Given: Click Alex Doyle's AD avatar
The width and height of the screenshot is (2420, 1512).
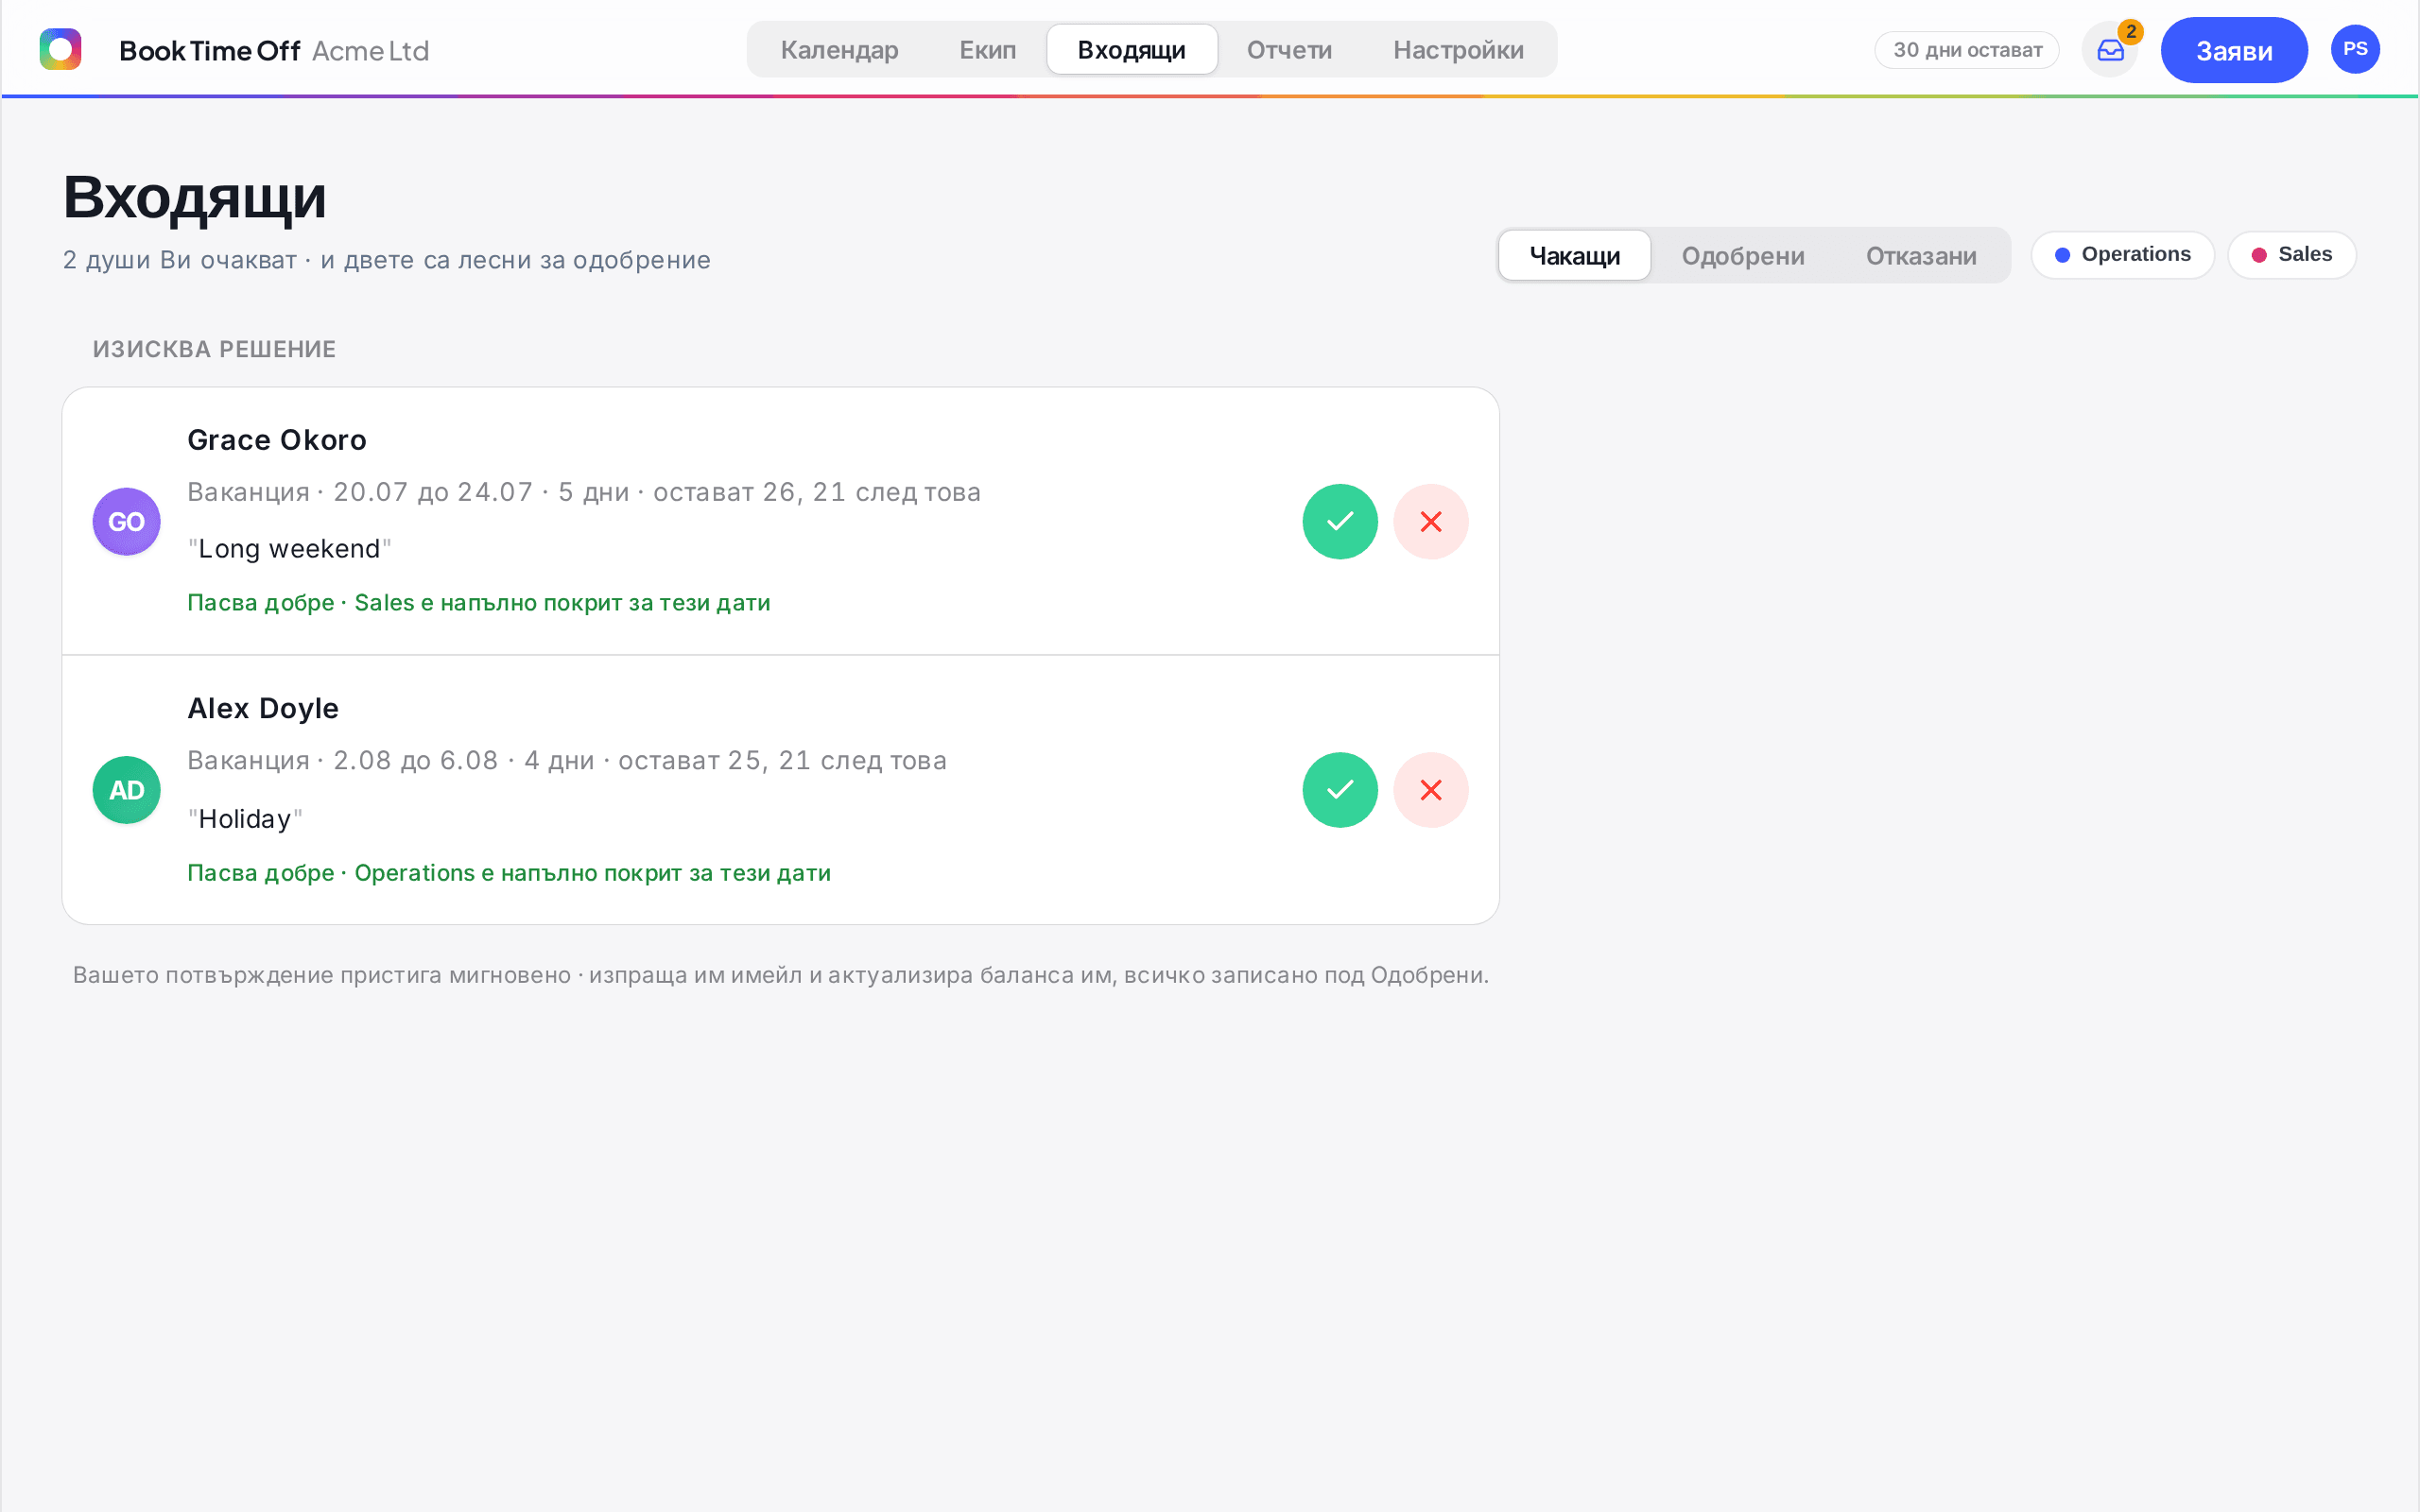Looking at the screenshot, I should tap(127, 790).
